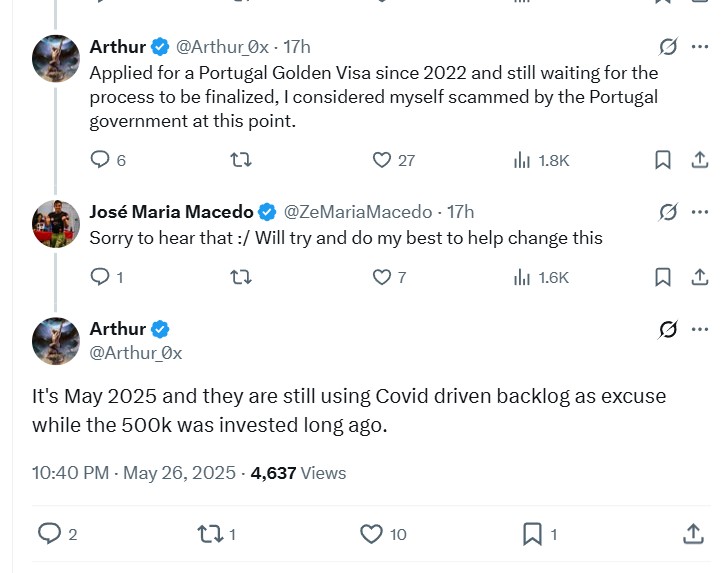Click Arthur's avatar on the main tweet
Image resolution: width=726 pixels, height=573 pixels.
pyautogui.click(x=56, y=340)
